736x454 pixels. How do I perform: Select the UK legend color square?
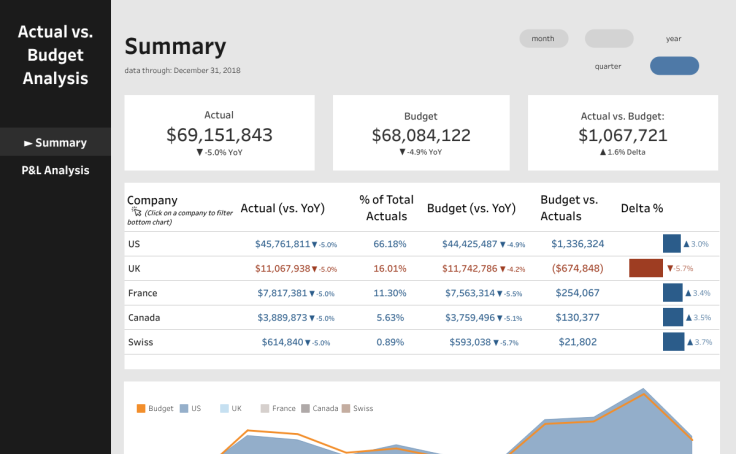click(225, 408)
